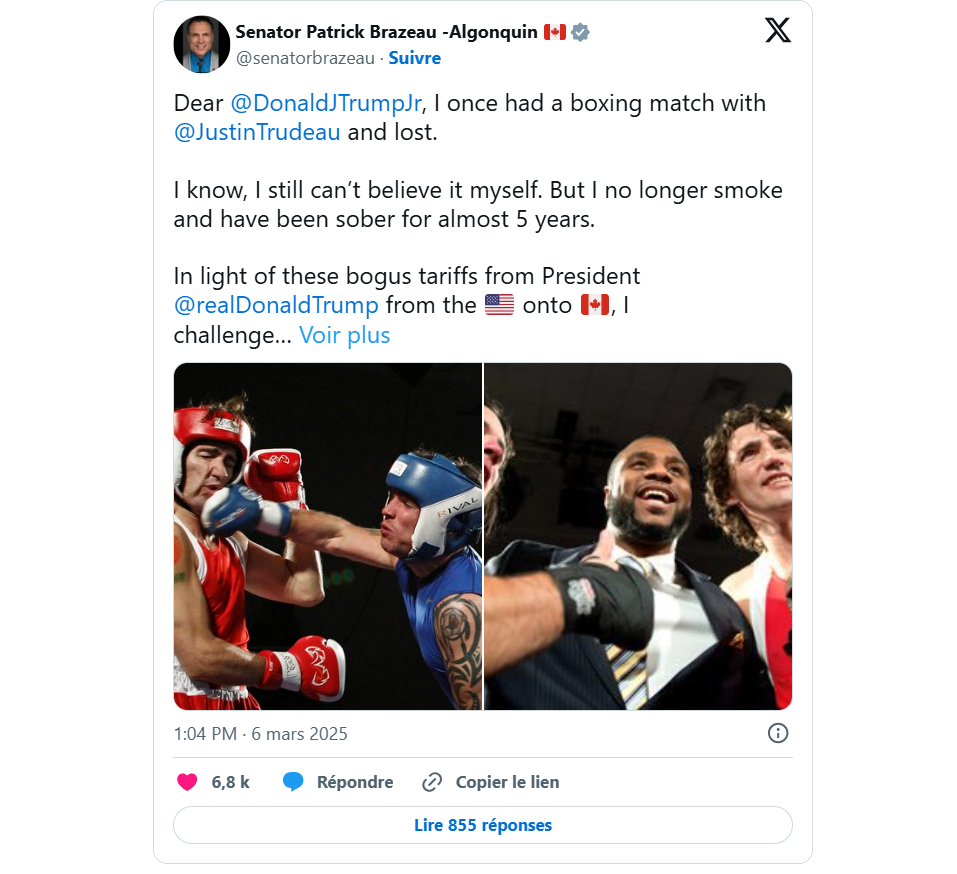Click the 6,8 k like count
Screen dimensions: 957x874
click(228, 782)
